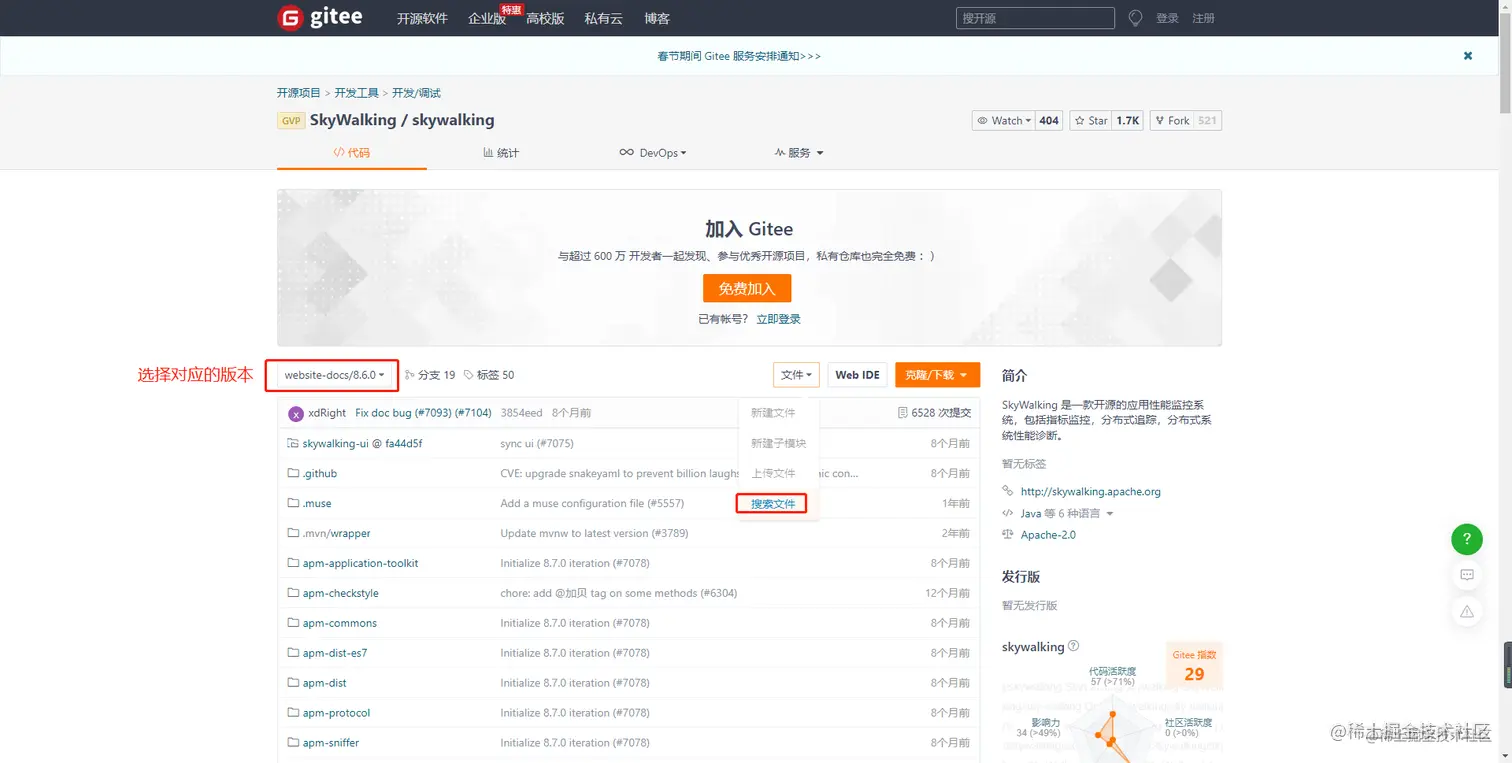Click the Web IDE button

(857, 375)
